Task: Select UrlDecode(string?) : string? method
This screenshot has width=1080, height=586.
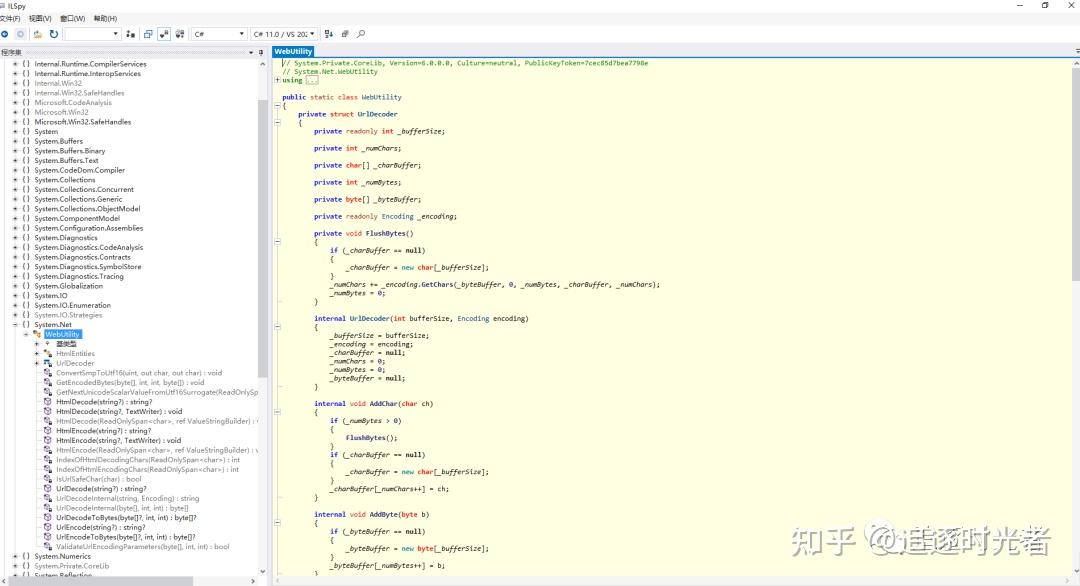Action: [x=101, y=488]
